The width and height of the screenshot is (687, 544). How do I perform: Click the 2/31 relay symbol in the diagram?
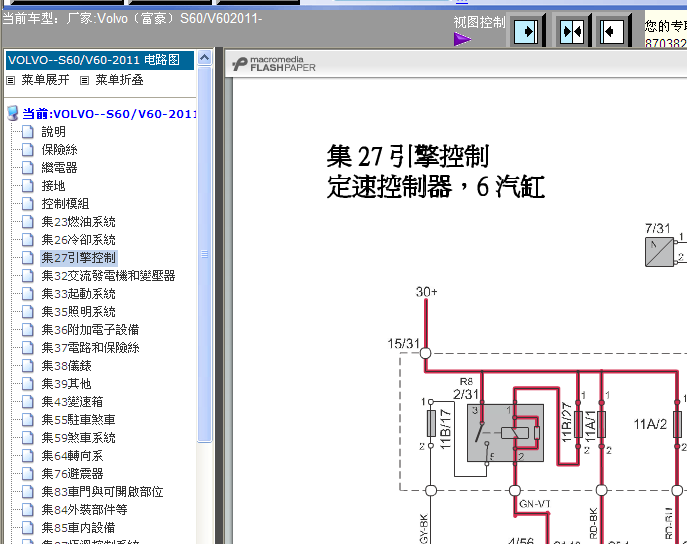[505, 433]
